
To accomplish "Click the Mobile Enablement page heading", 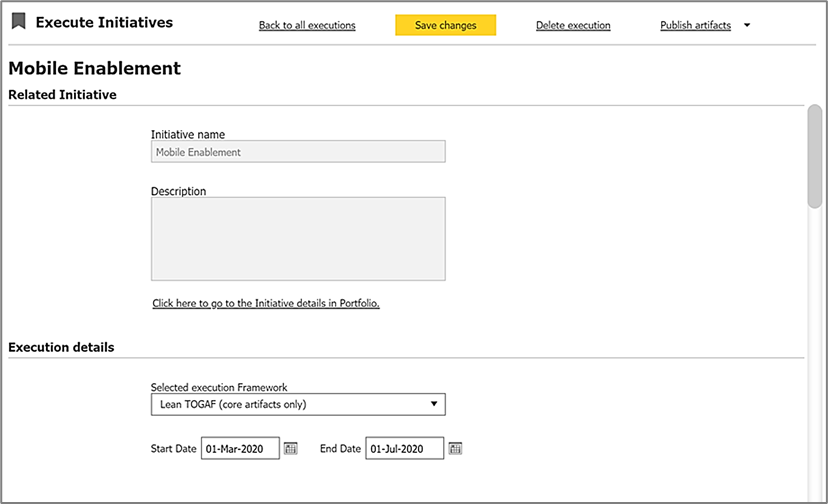I will (94, 69).
